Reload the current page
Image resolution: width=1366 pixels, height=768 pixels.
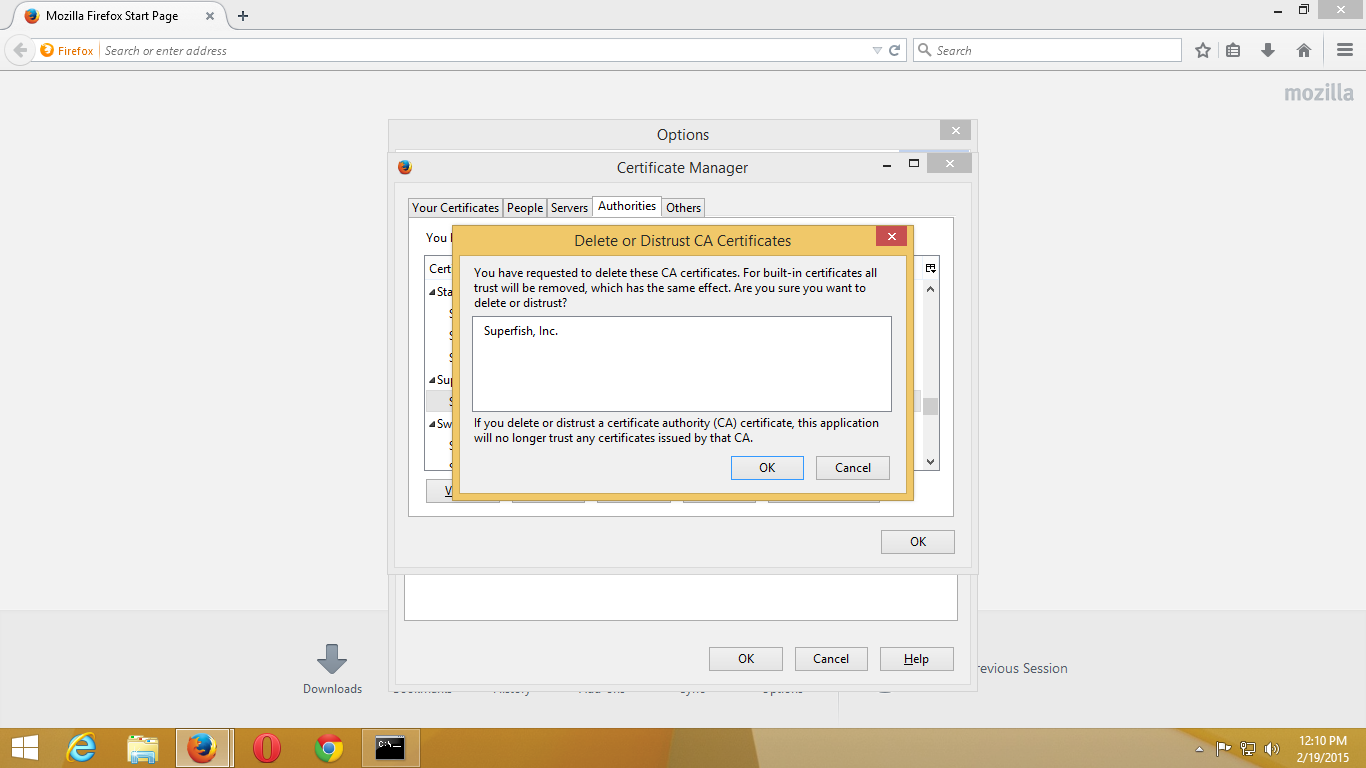point(895,50)
